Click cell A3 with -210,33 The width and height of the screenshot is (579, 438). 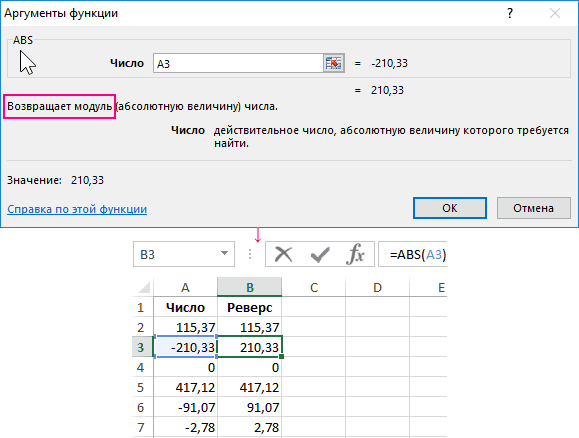pos(185,347)
